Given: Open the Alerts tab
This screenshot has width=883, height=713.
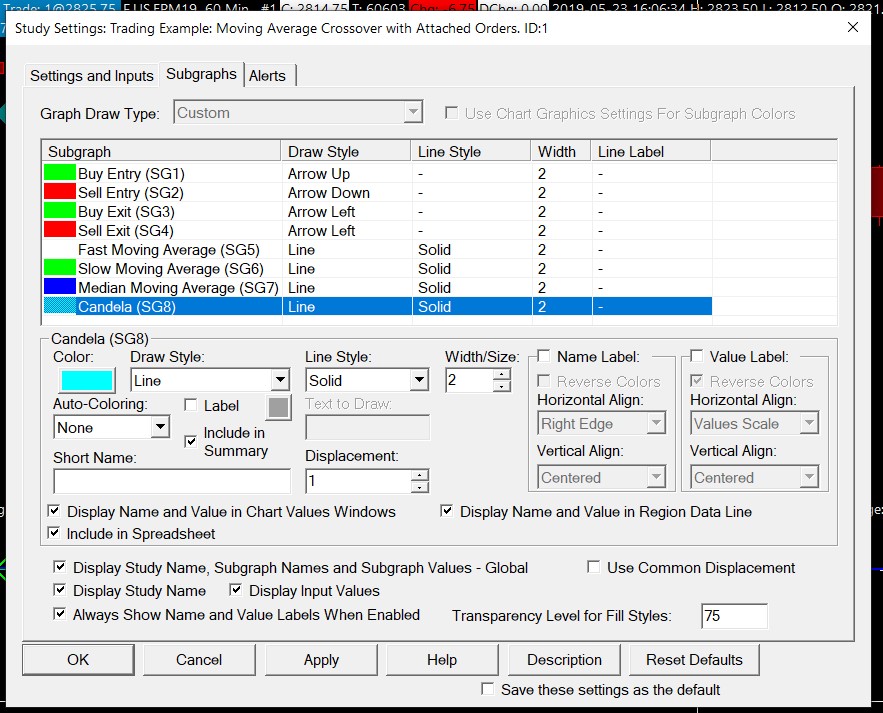Looking at the screenshot, I should pyautogui.click(x=267, y=75).
